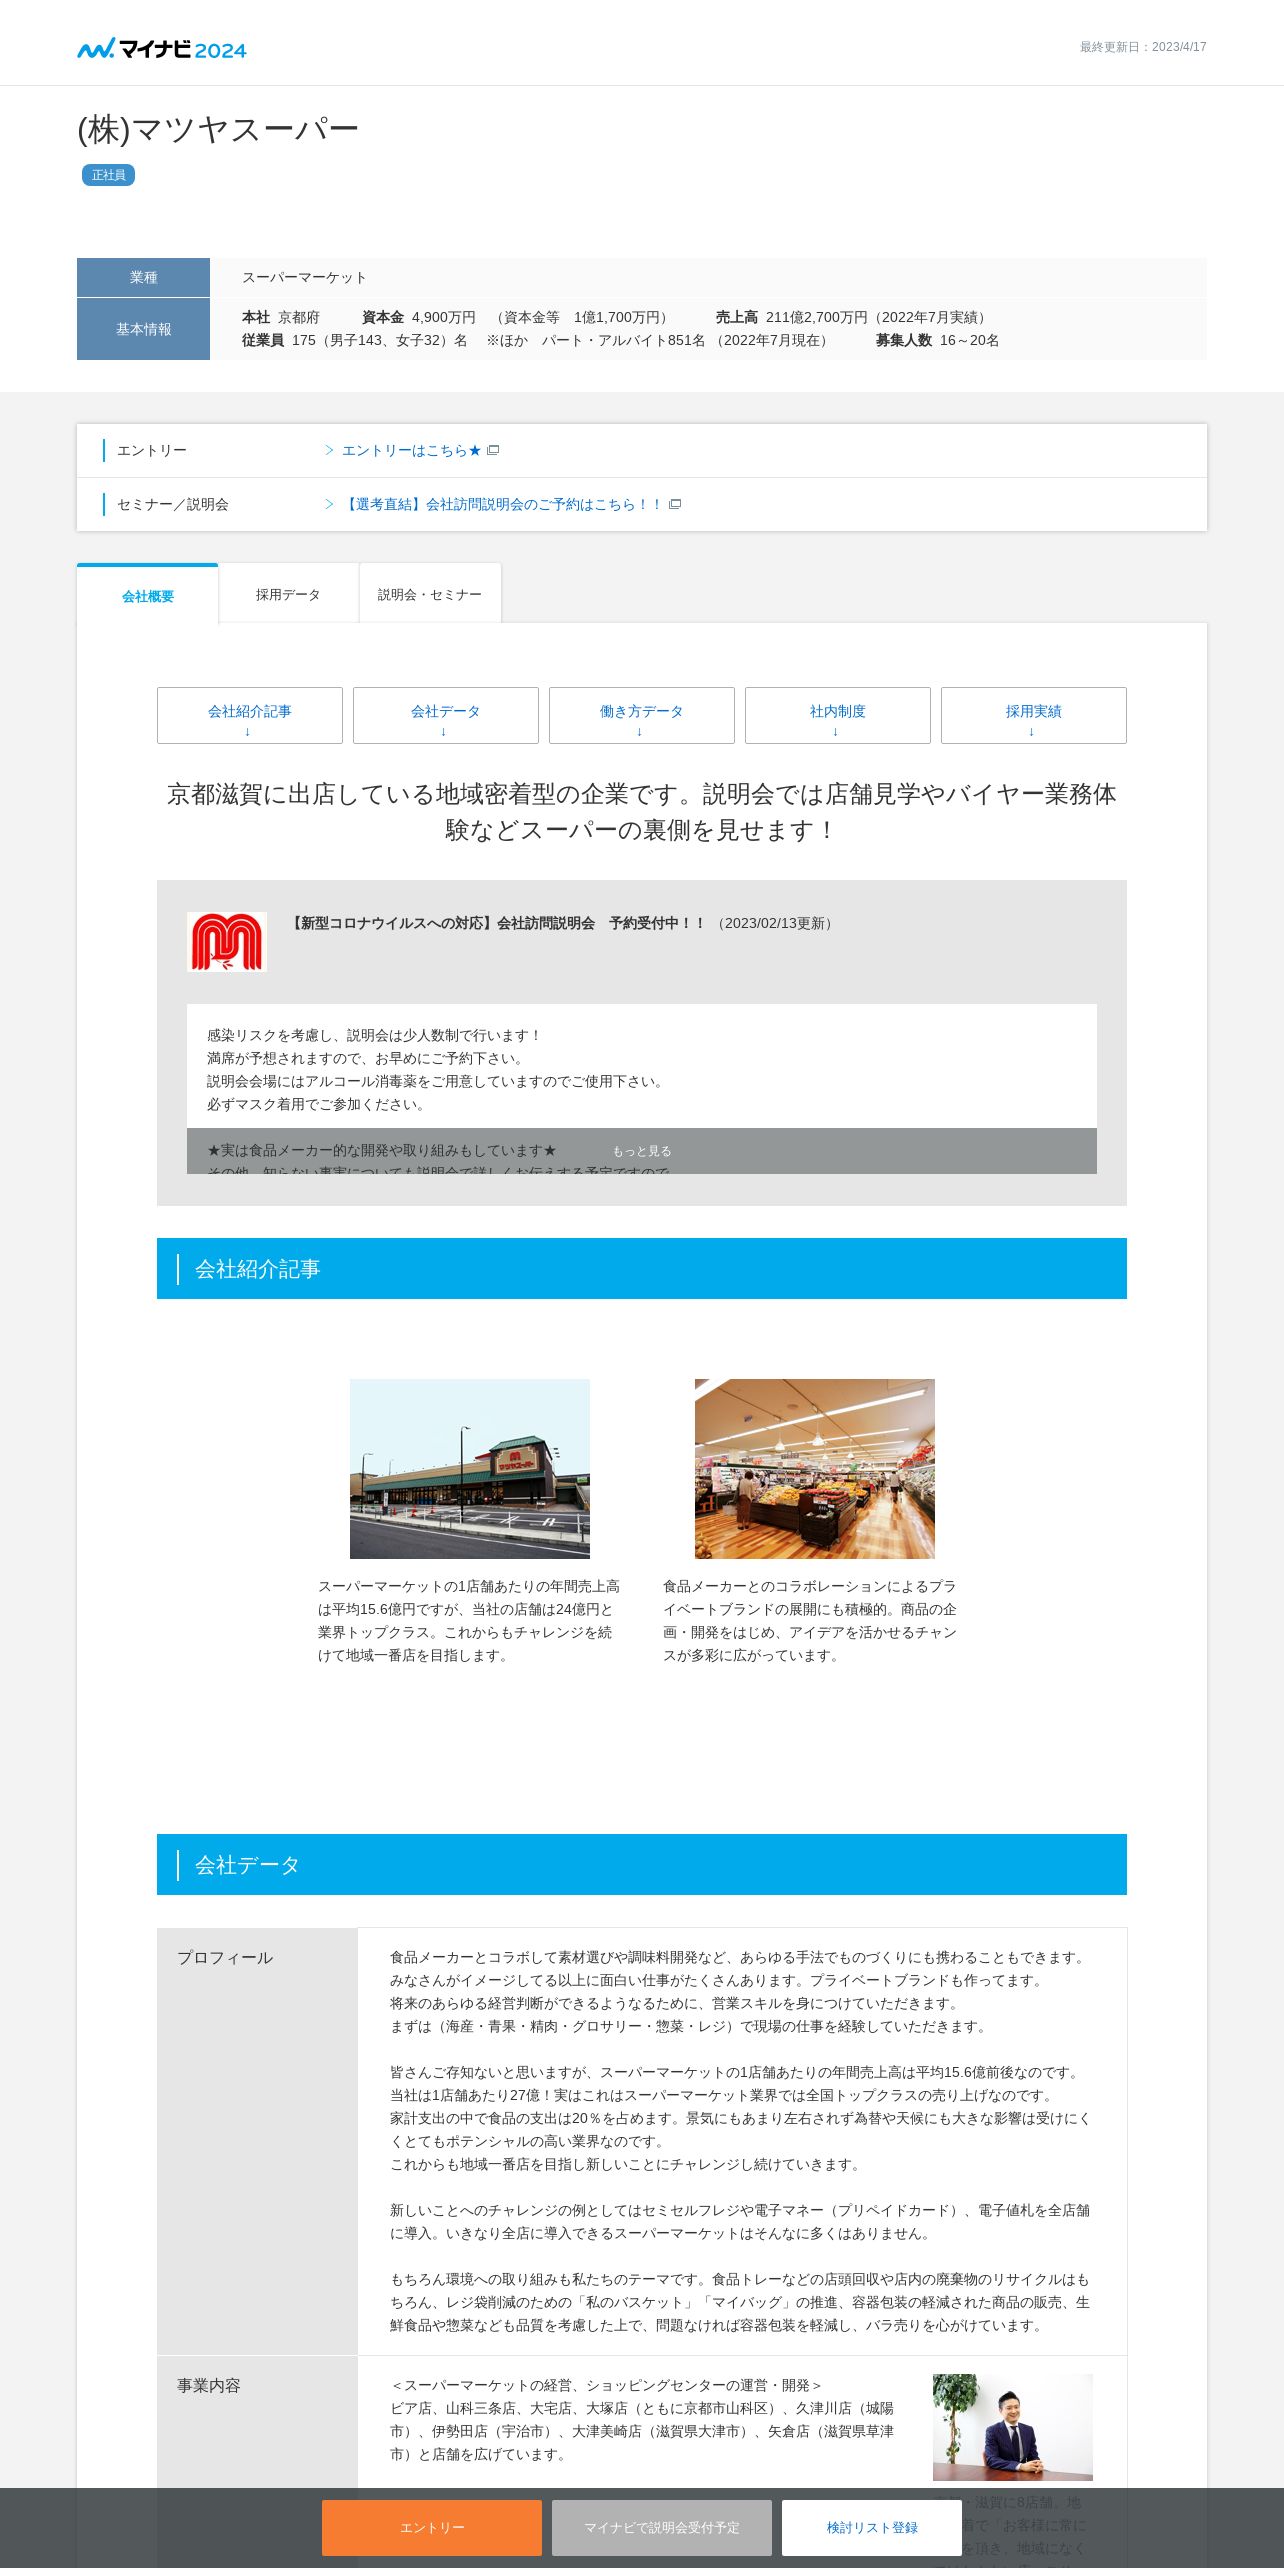Click the store exterior photo
The height and width of the screenshot is (2568, 1284).
point(470,1468)
